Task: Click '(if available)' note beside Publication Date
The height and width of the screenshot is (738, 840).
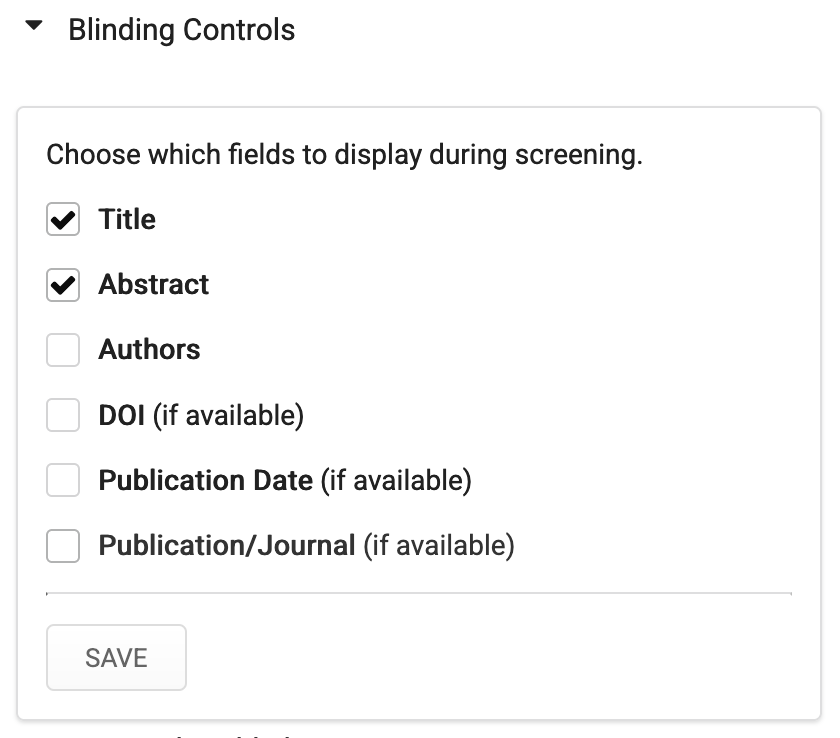Action: (395, 480)
